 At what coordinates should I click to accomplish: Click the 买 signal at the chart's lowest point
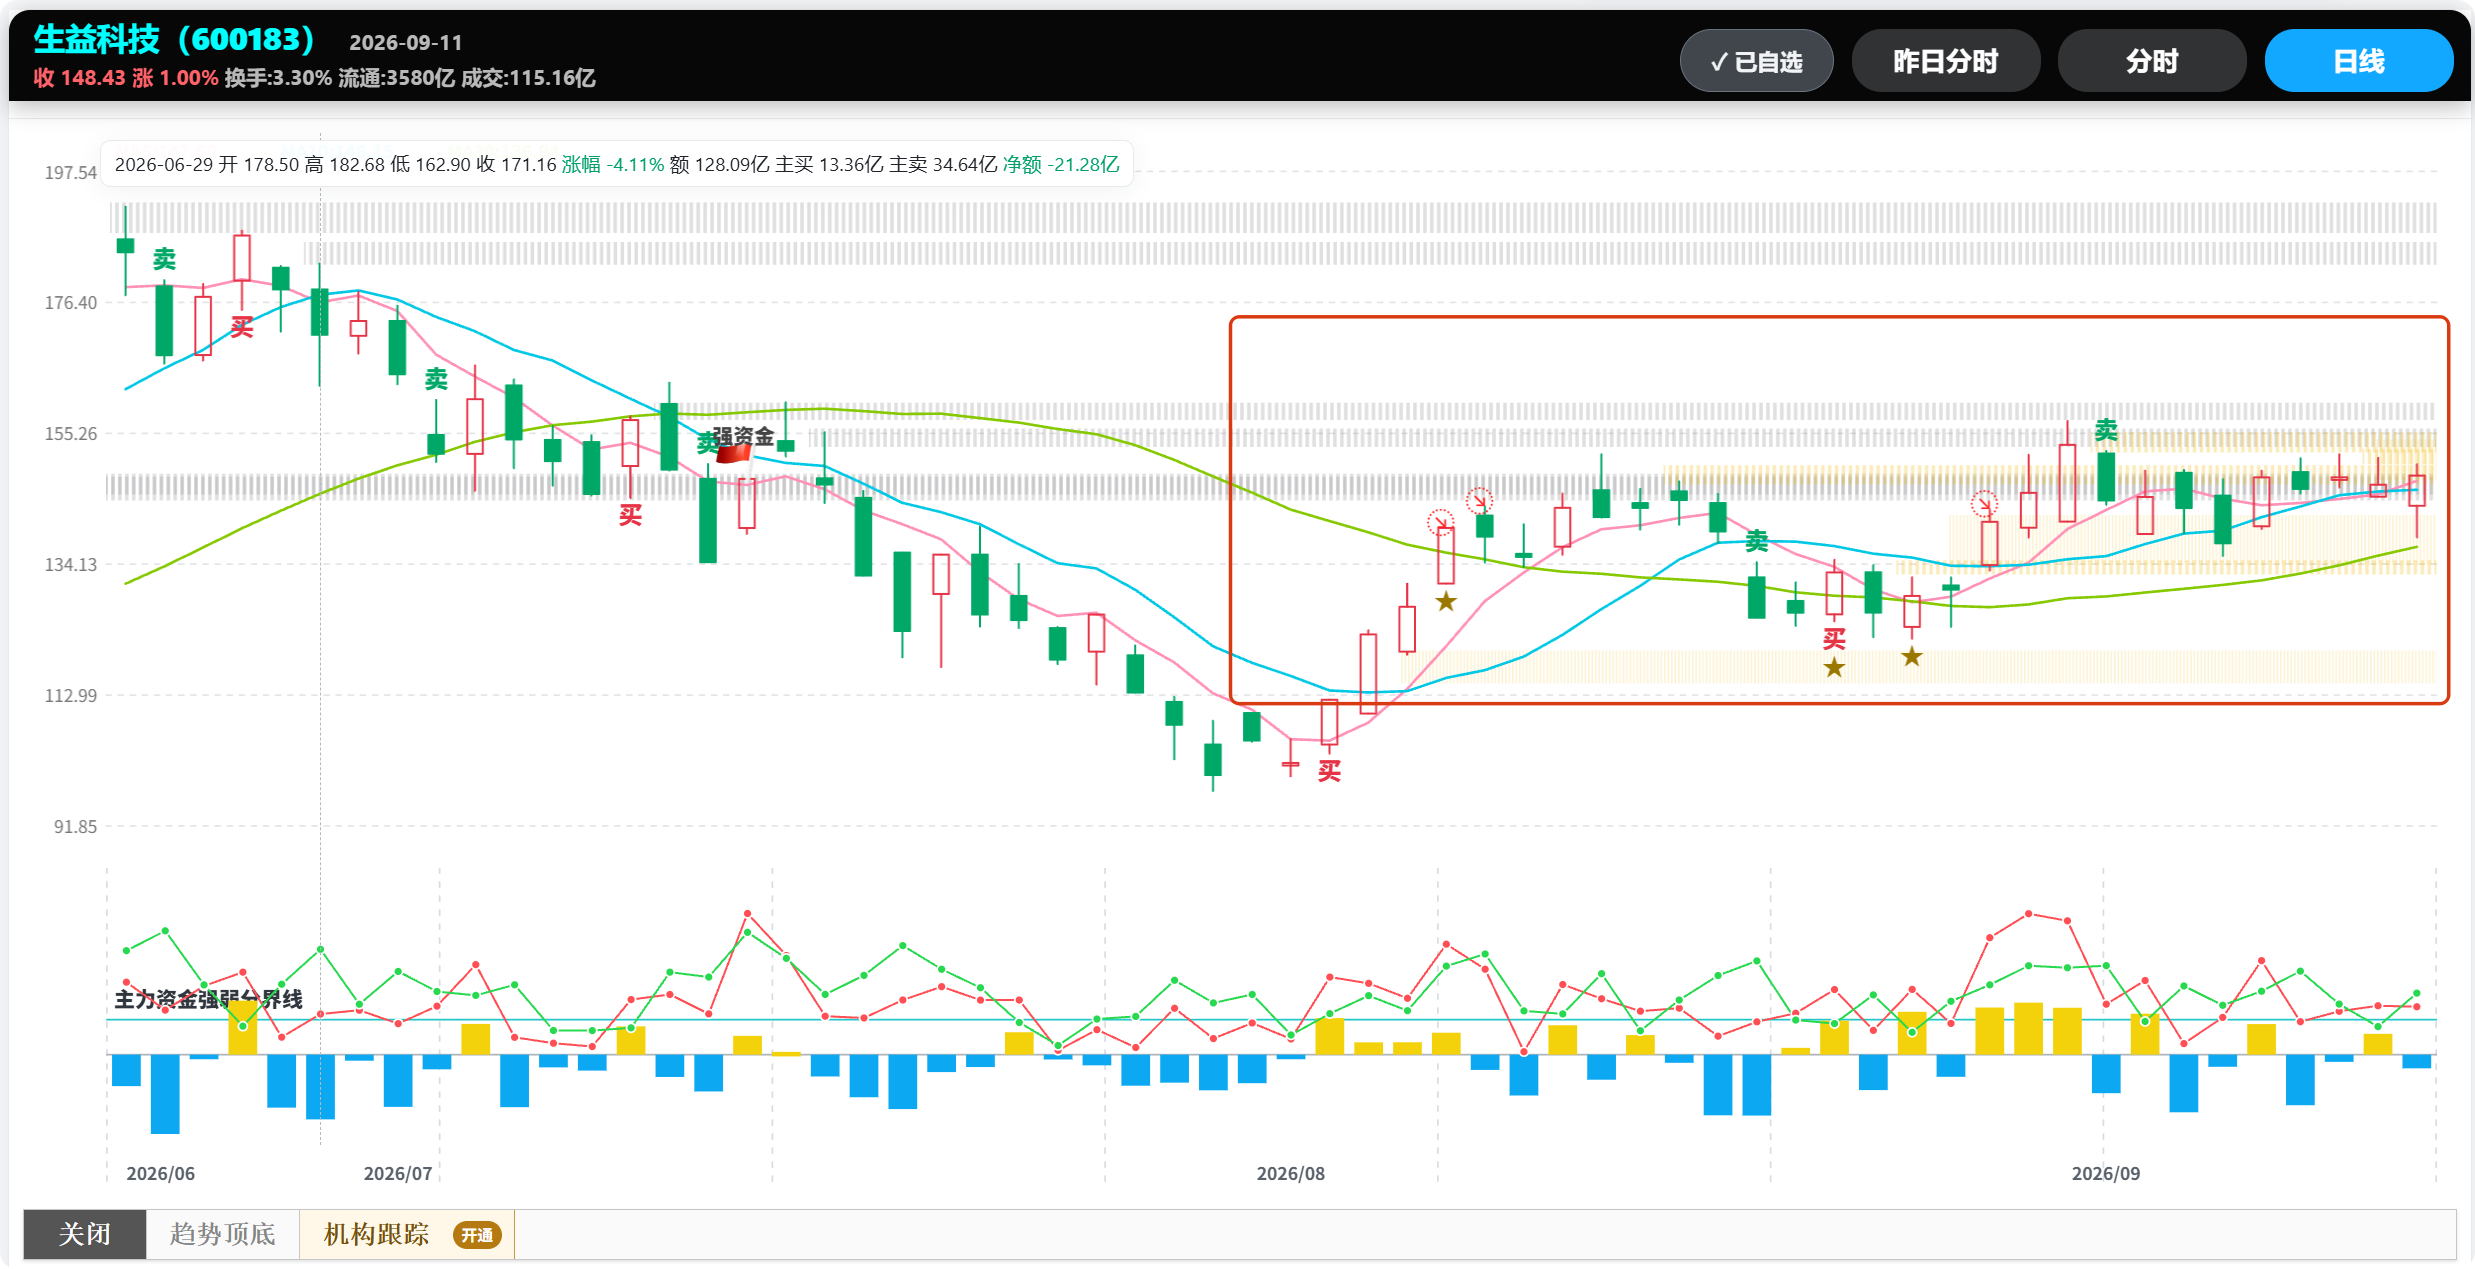[1329, 770]
